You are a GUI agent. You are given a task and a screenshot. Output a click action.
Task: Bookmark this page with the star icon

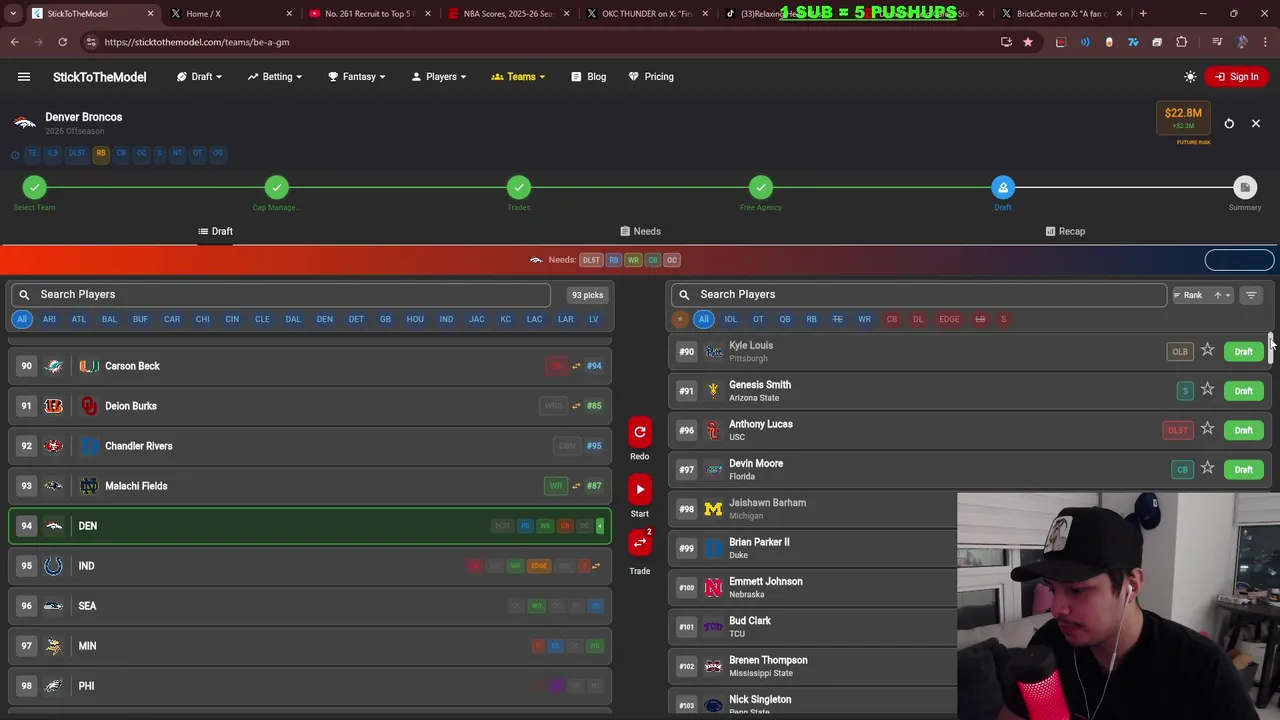(1028, 42)
